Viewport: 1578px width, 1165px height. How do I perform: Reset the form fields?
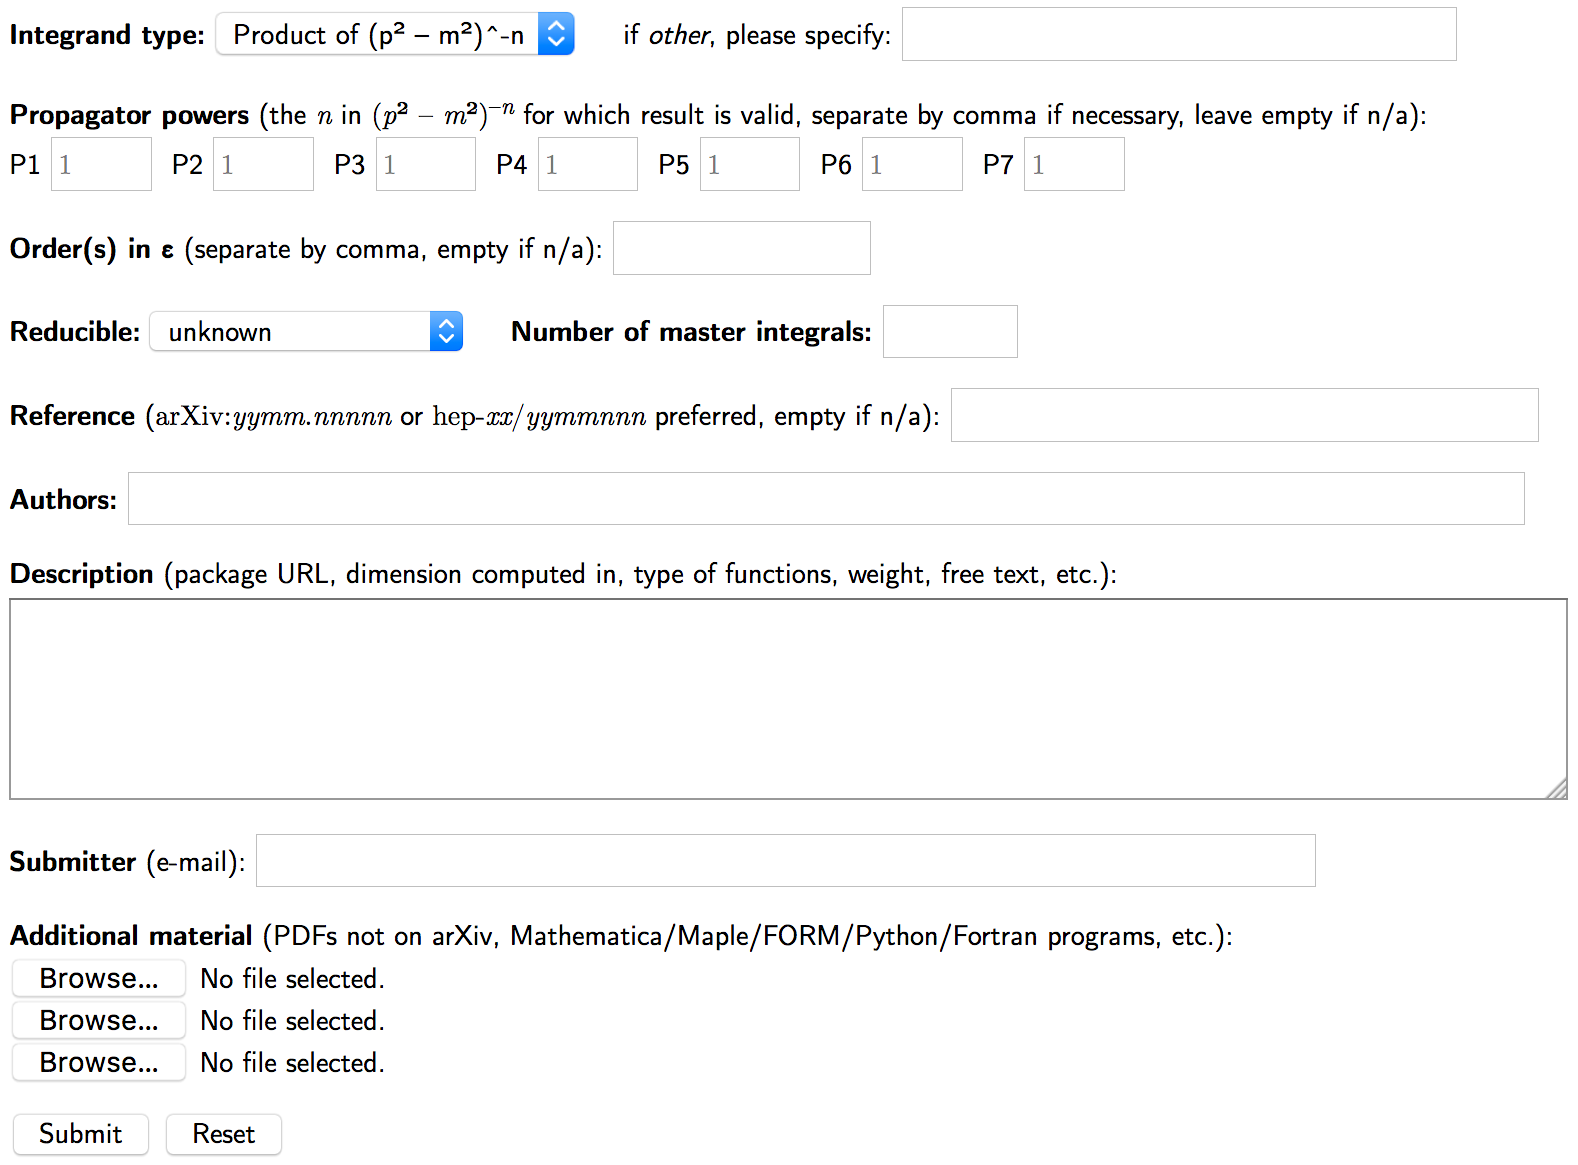224,1134
